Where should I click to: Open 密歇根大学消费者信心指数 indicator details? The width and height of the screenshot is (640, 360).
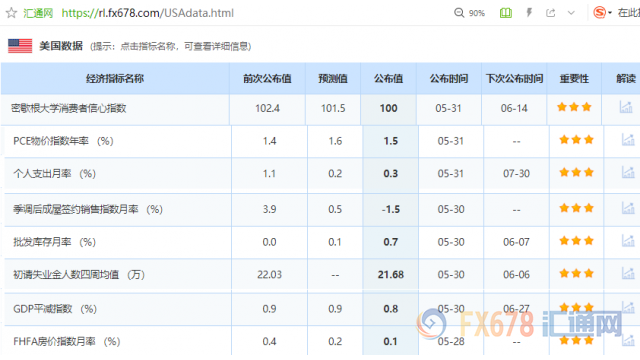tap(69, 108)
